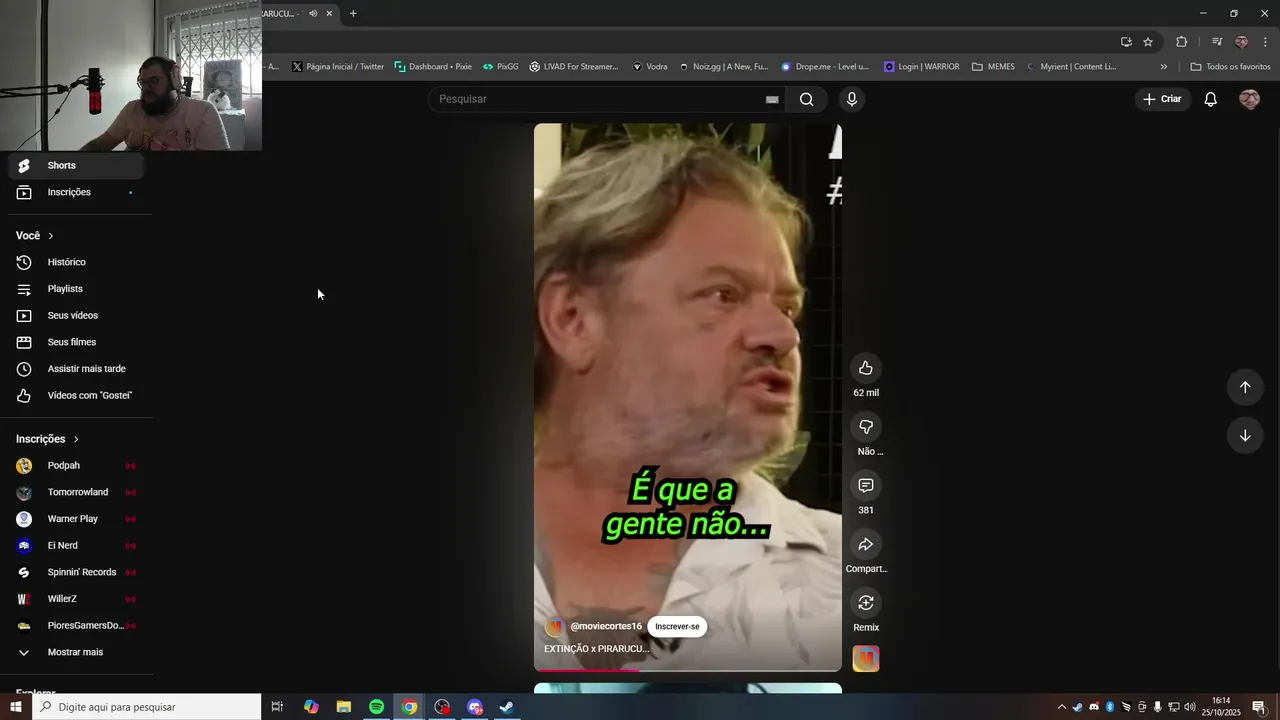The height and width of the screenshot is (720, 1280).
Task: Click the Criar button
Action: click(x=1162, y=99)
